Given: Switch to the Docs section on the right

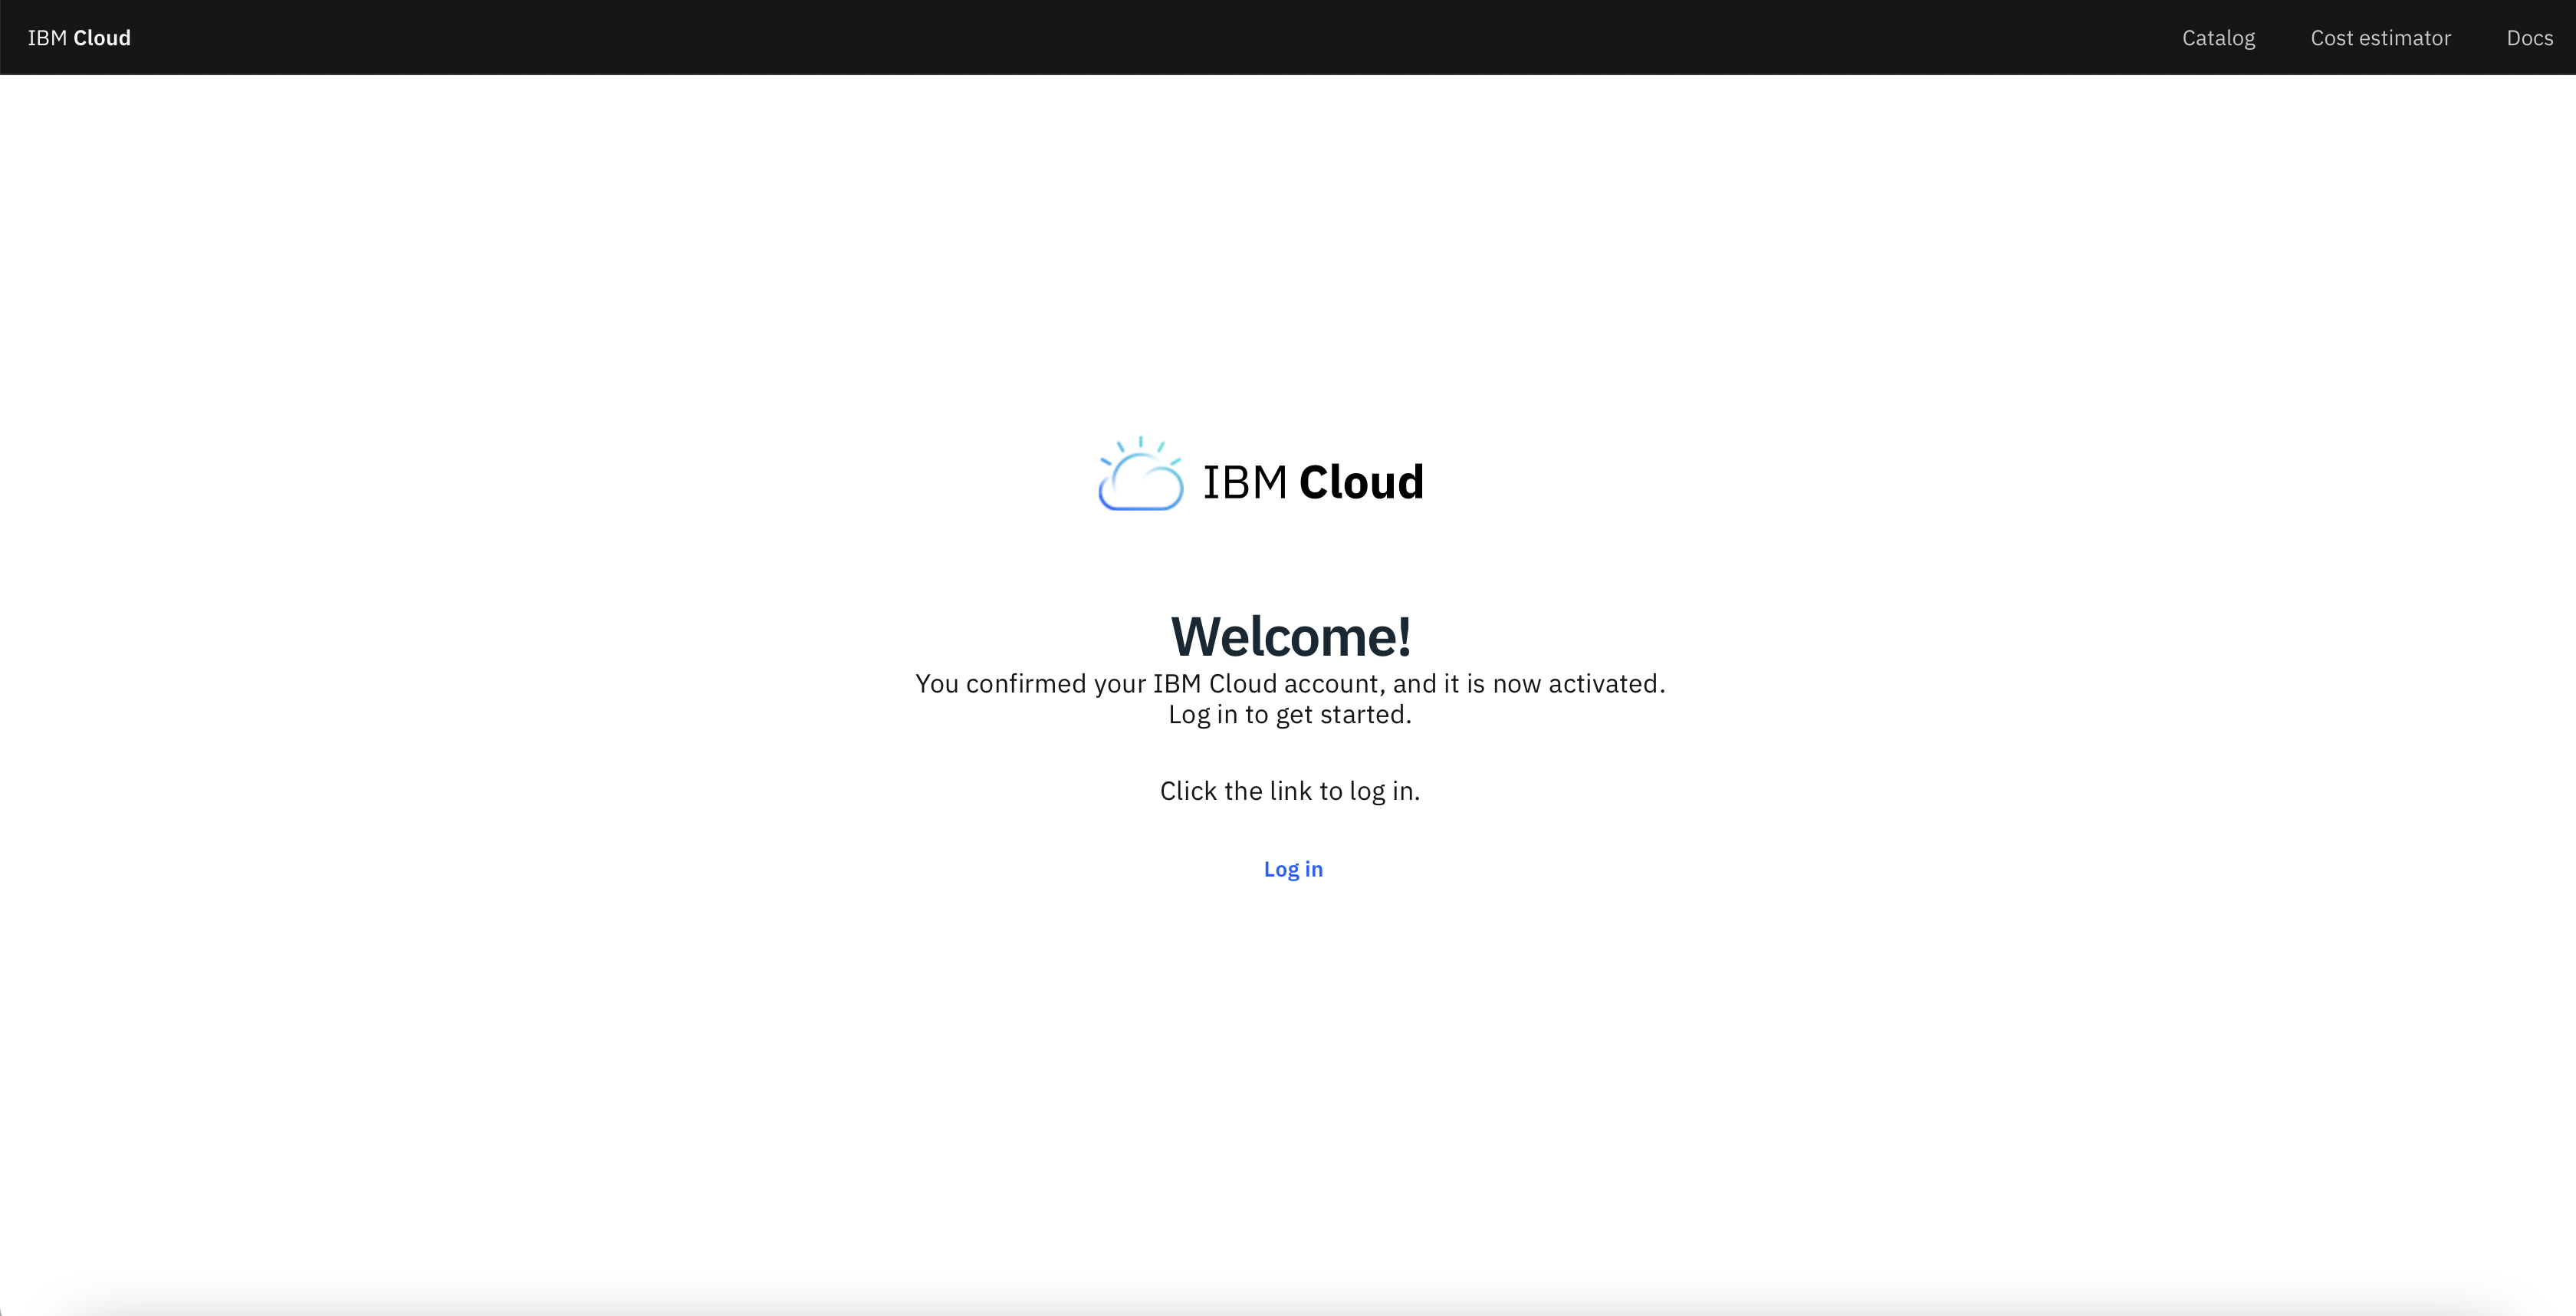Looking at the screenshot, I should click(x=2530, y=37).
